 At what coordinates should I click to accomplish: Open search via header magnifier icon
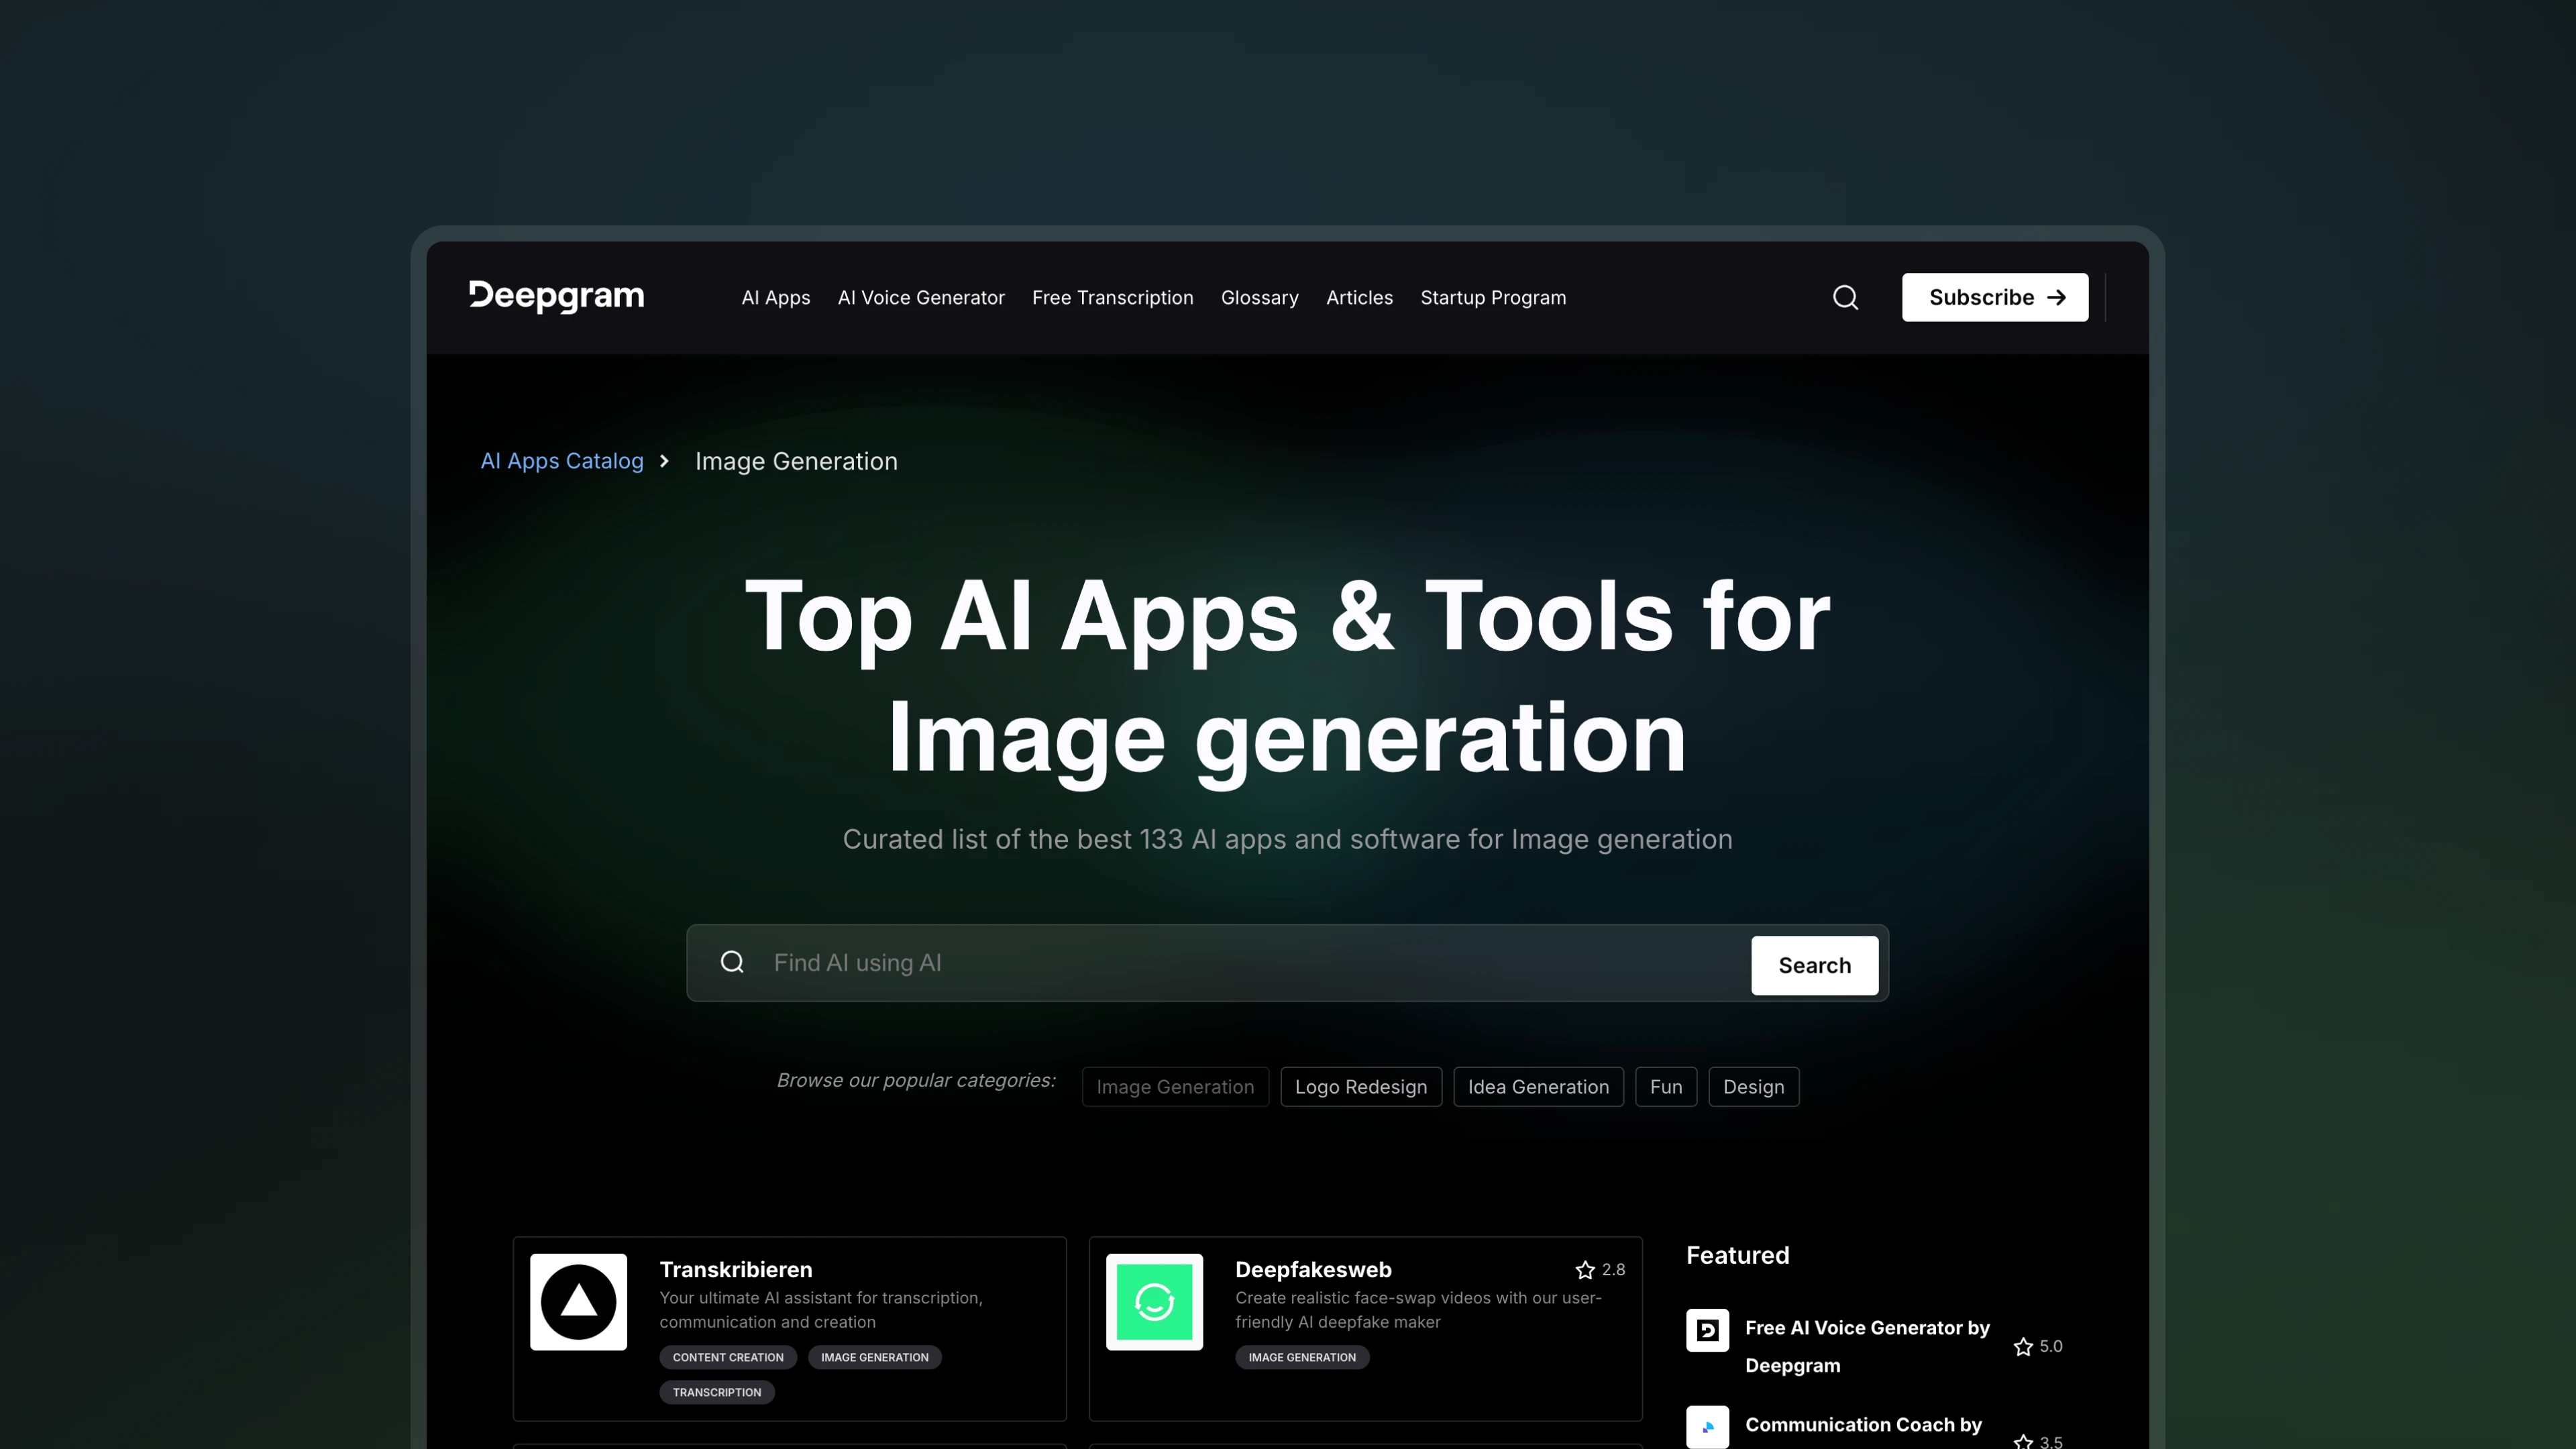[x=1845, y=297]
